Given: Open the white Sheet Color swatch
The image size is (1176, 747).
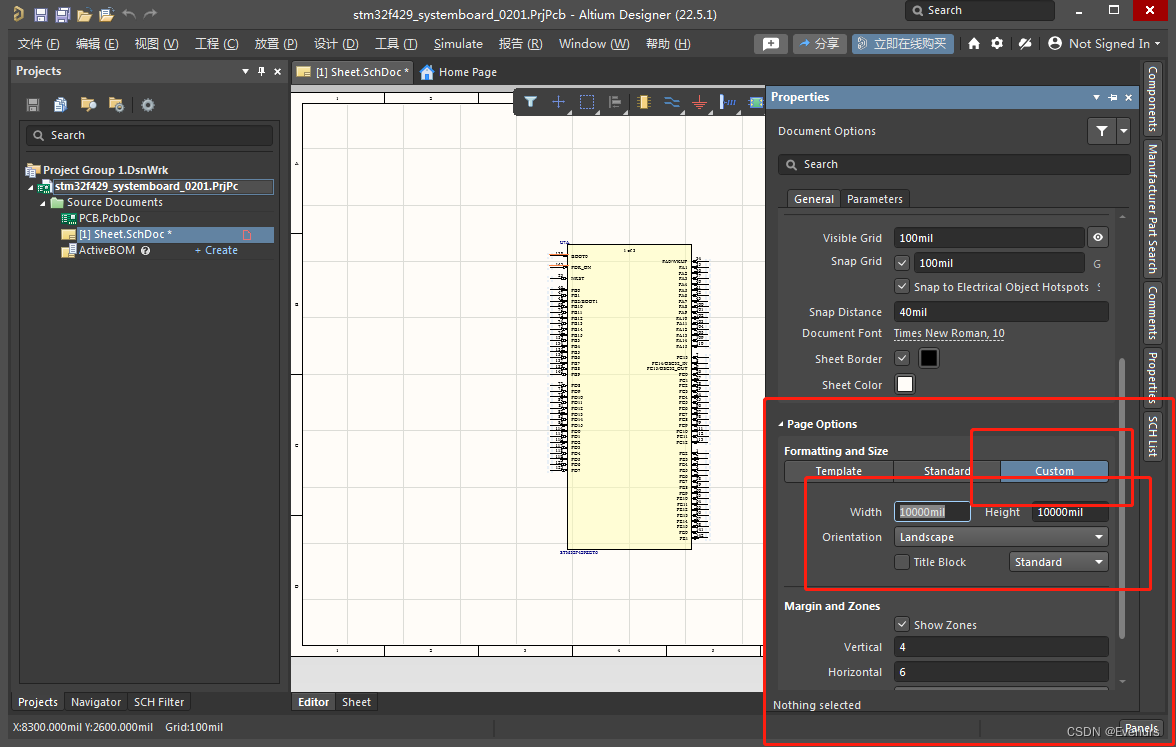Looking at the screenshot, I should tap(905, 384).
